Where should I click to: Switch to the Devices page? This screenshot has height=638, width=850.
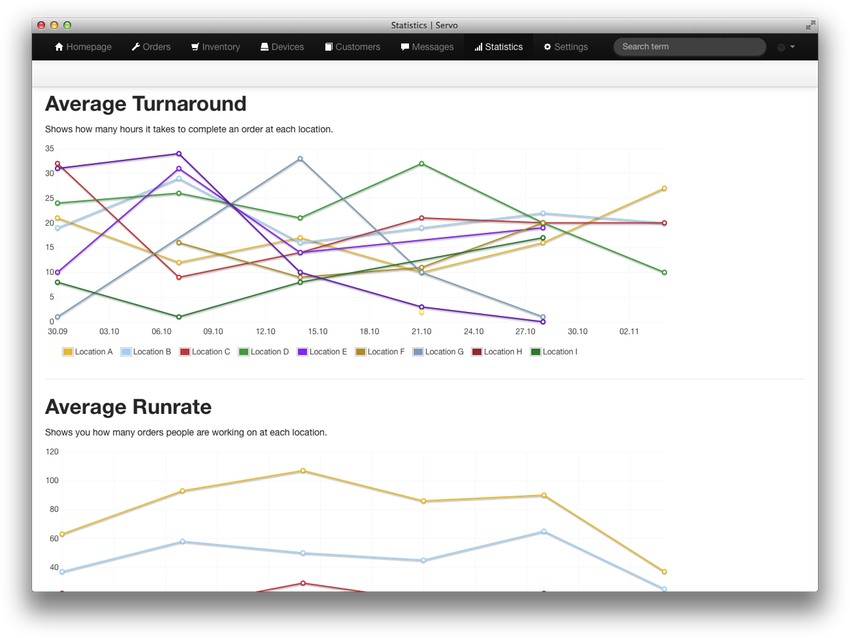pos(282,47)
